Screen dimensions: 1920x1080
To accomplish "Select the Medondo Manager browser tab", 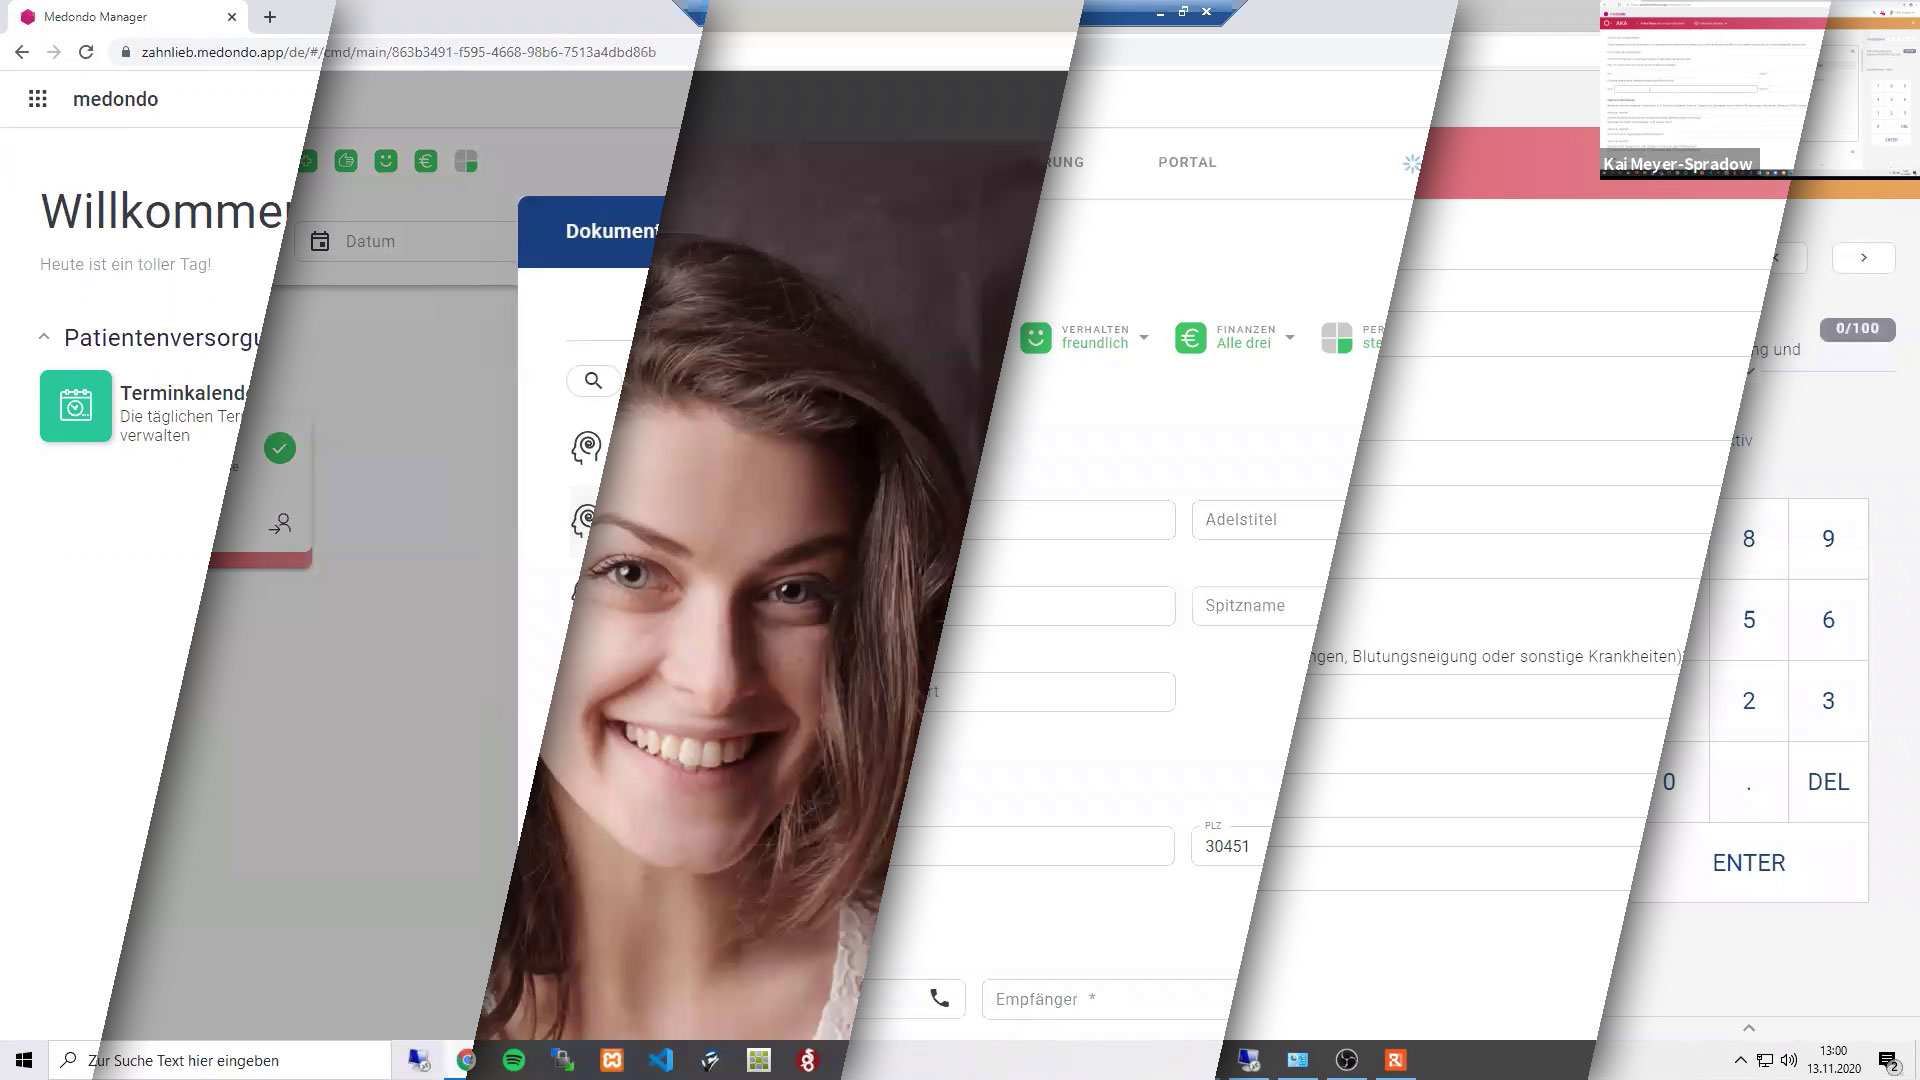I will coord(120,17).
